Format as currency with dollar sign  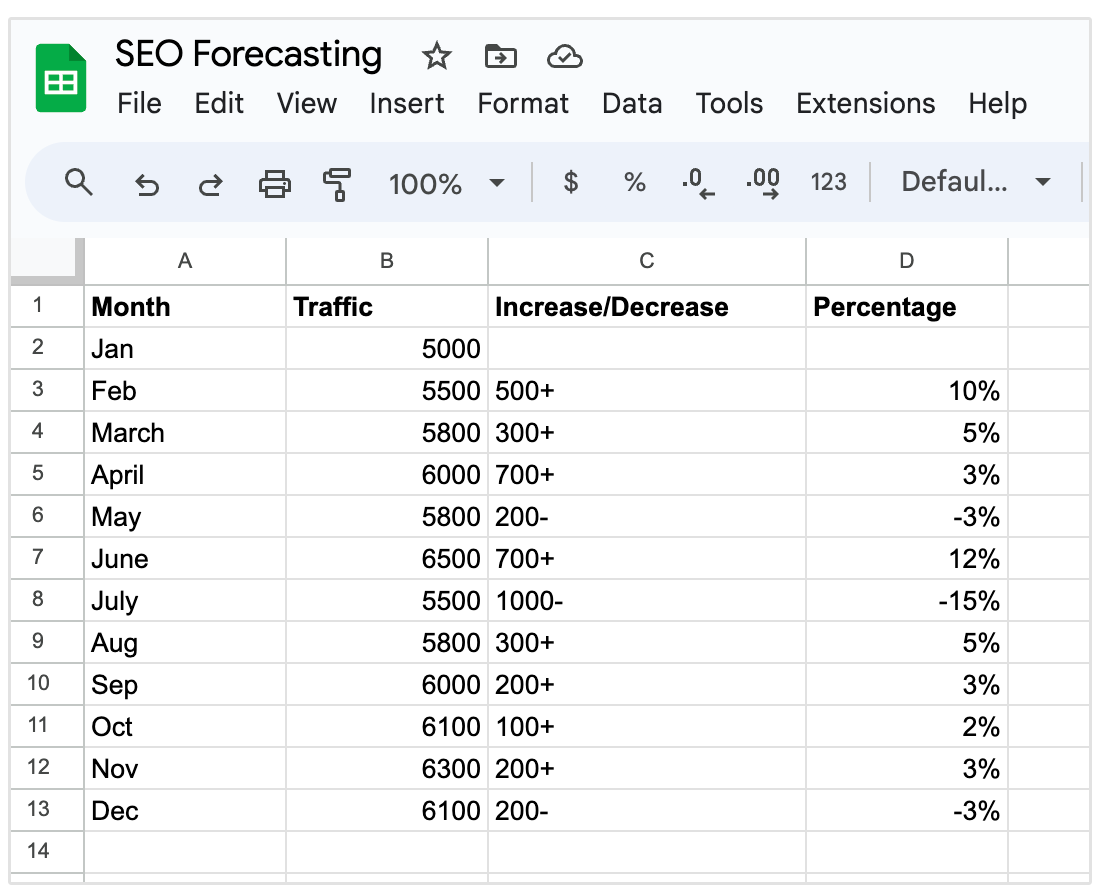(x=570, y=182)
